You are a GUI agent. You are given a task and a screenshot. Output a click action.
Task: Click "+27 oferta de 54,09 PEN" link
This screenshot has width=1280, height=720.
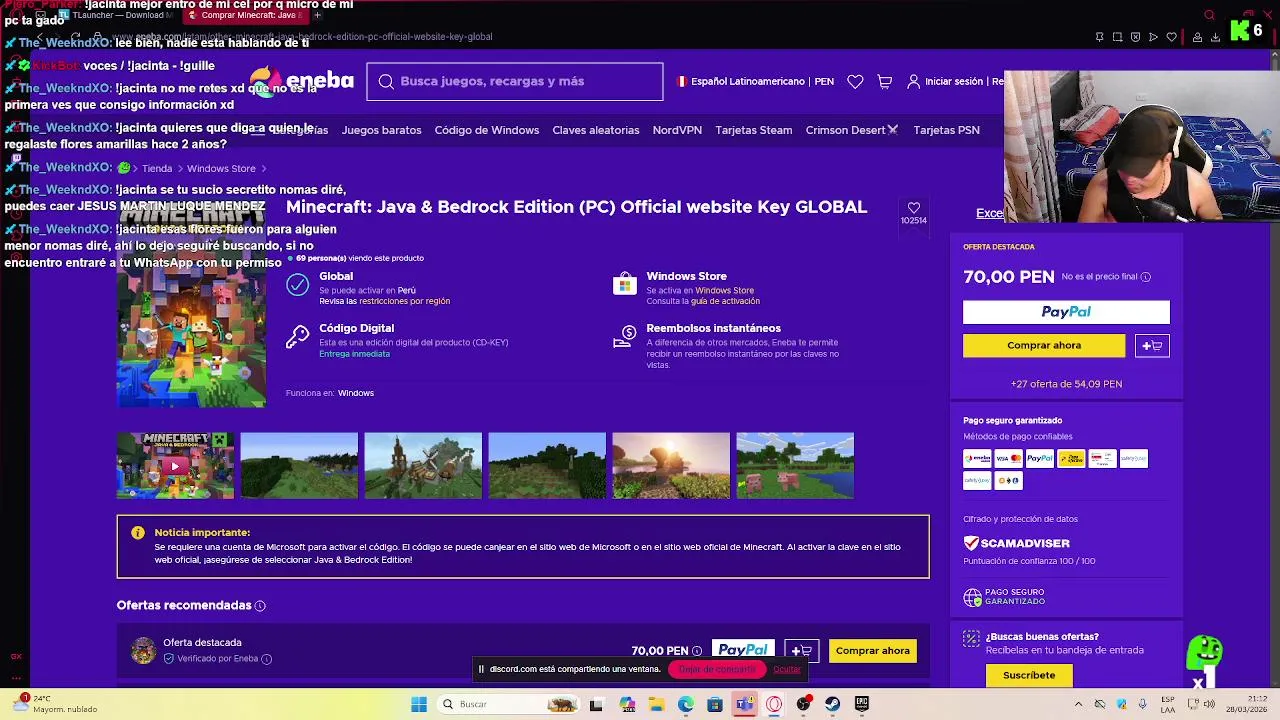(x=1066, y=384)
